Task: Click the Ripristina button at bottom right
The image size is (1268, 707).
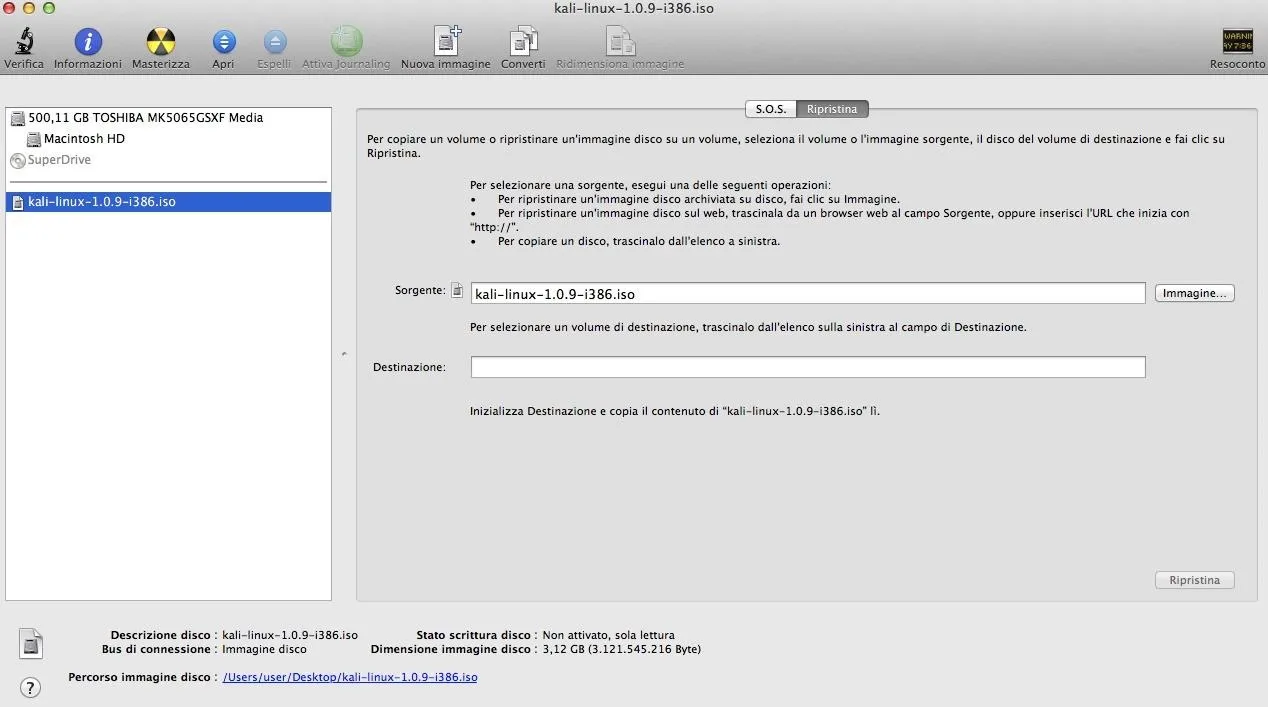Action: tap(1194, 580)
